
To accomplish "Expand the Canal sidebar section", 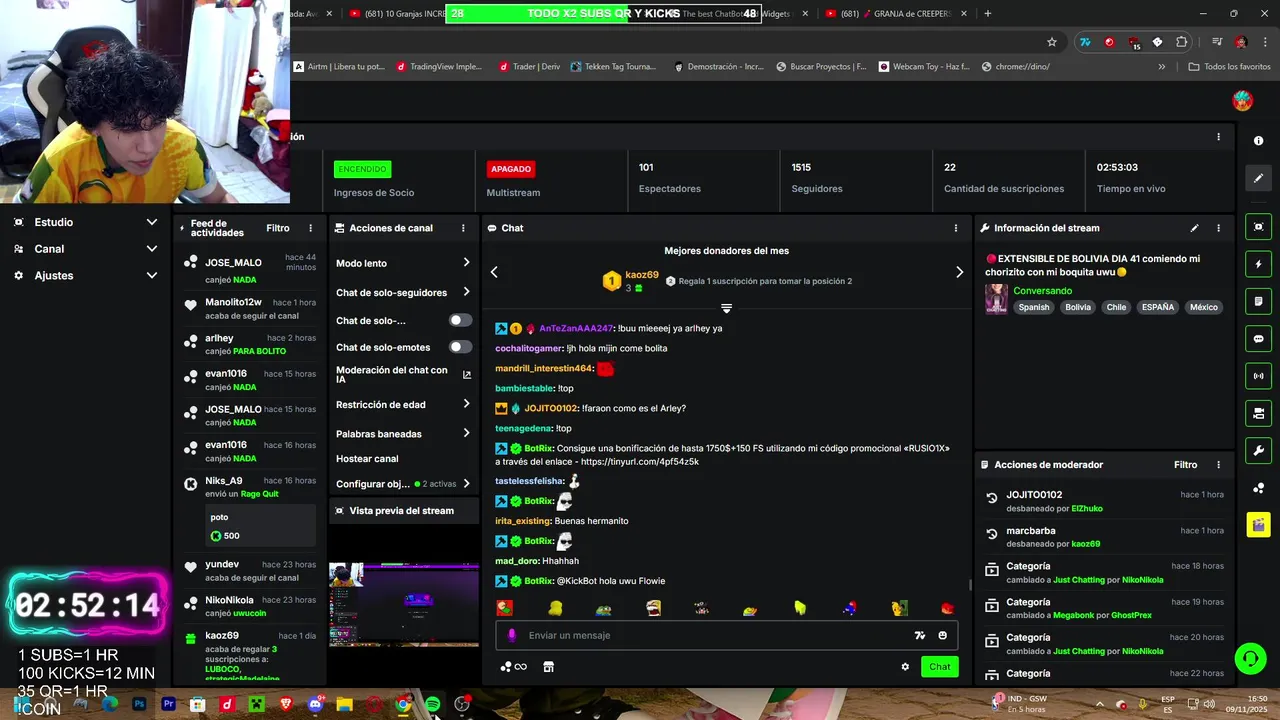I will (85, 249).
